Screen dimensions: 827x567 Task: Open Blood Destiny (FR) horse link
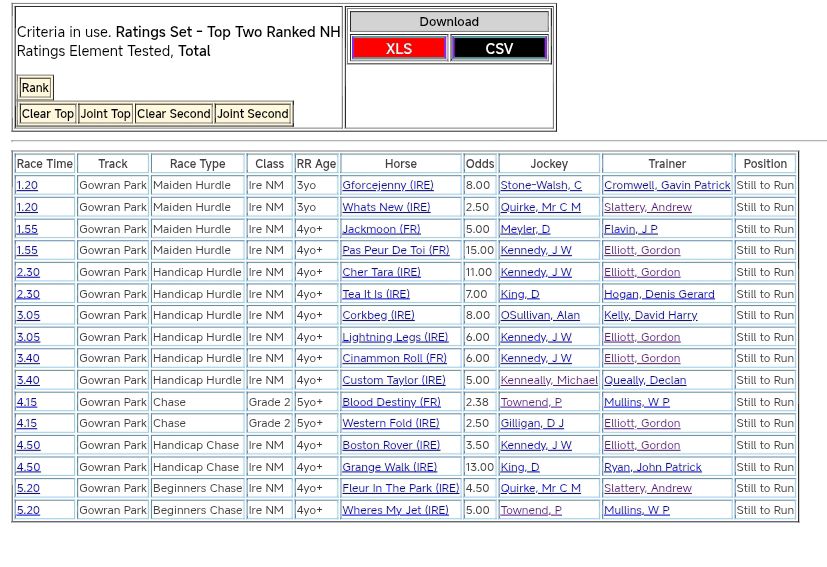(x=391, y=402)
